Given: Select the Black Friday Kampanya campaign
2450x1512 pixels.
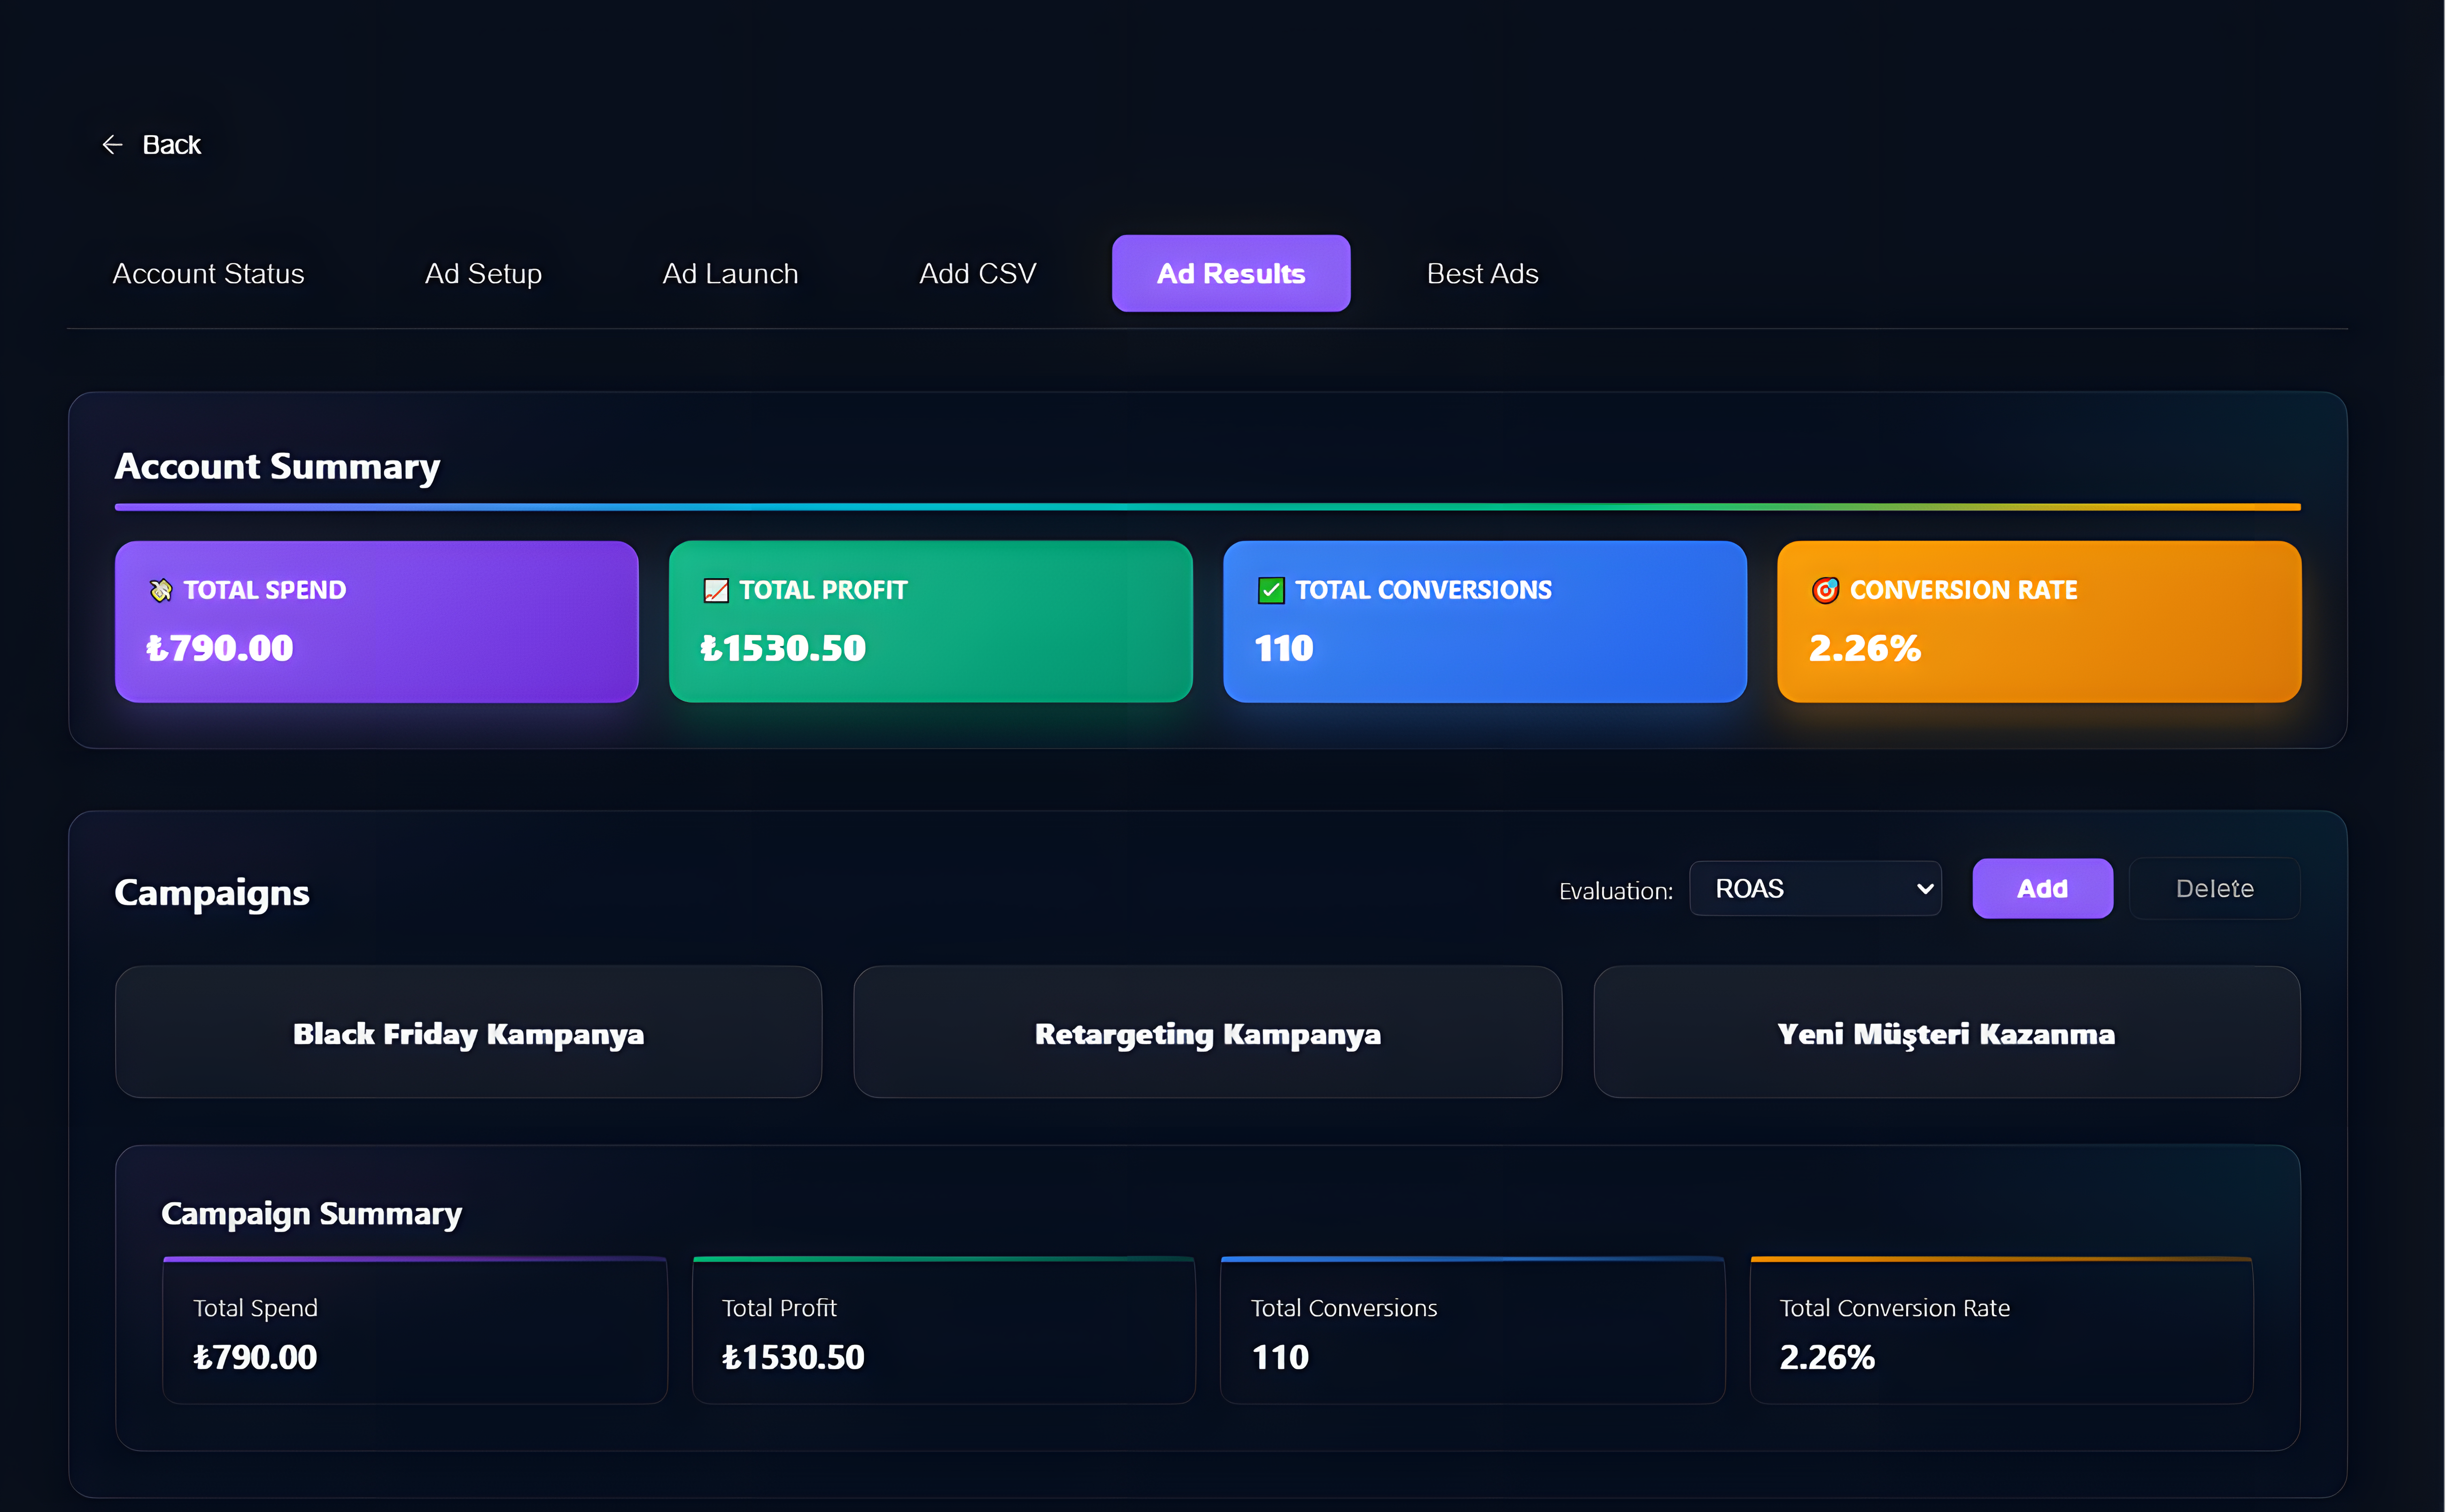Looking at the screenshot, I should click(x=468, y=1032).
